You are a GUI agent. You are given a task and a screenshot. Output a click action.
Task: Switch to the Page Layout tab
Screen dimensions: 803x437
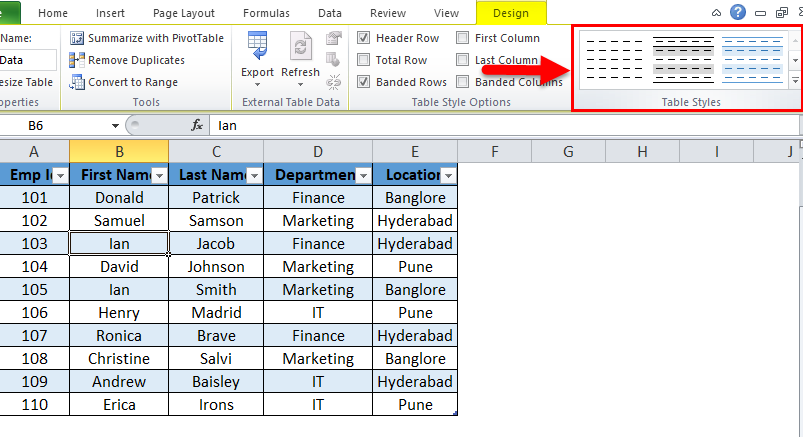point(184,13)
